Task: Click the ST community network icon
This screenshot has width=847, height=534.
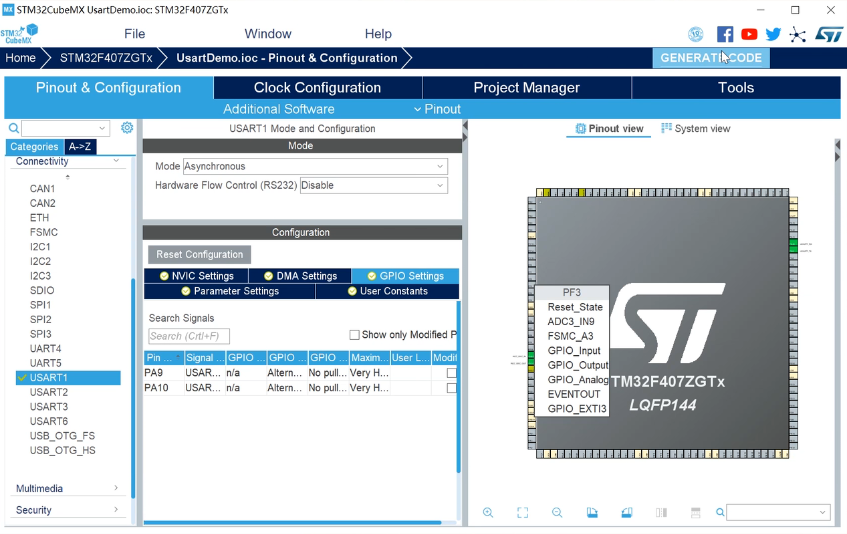Action: click(797, 35)
